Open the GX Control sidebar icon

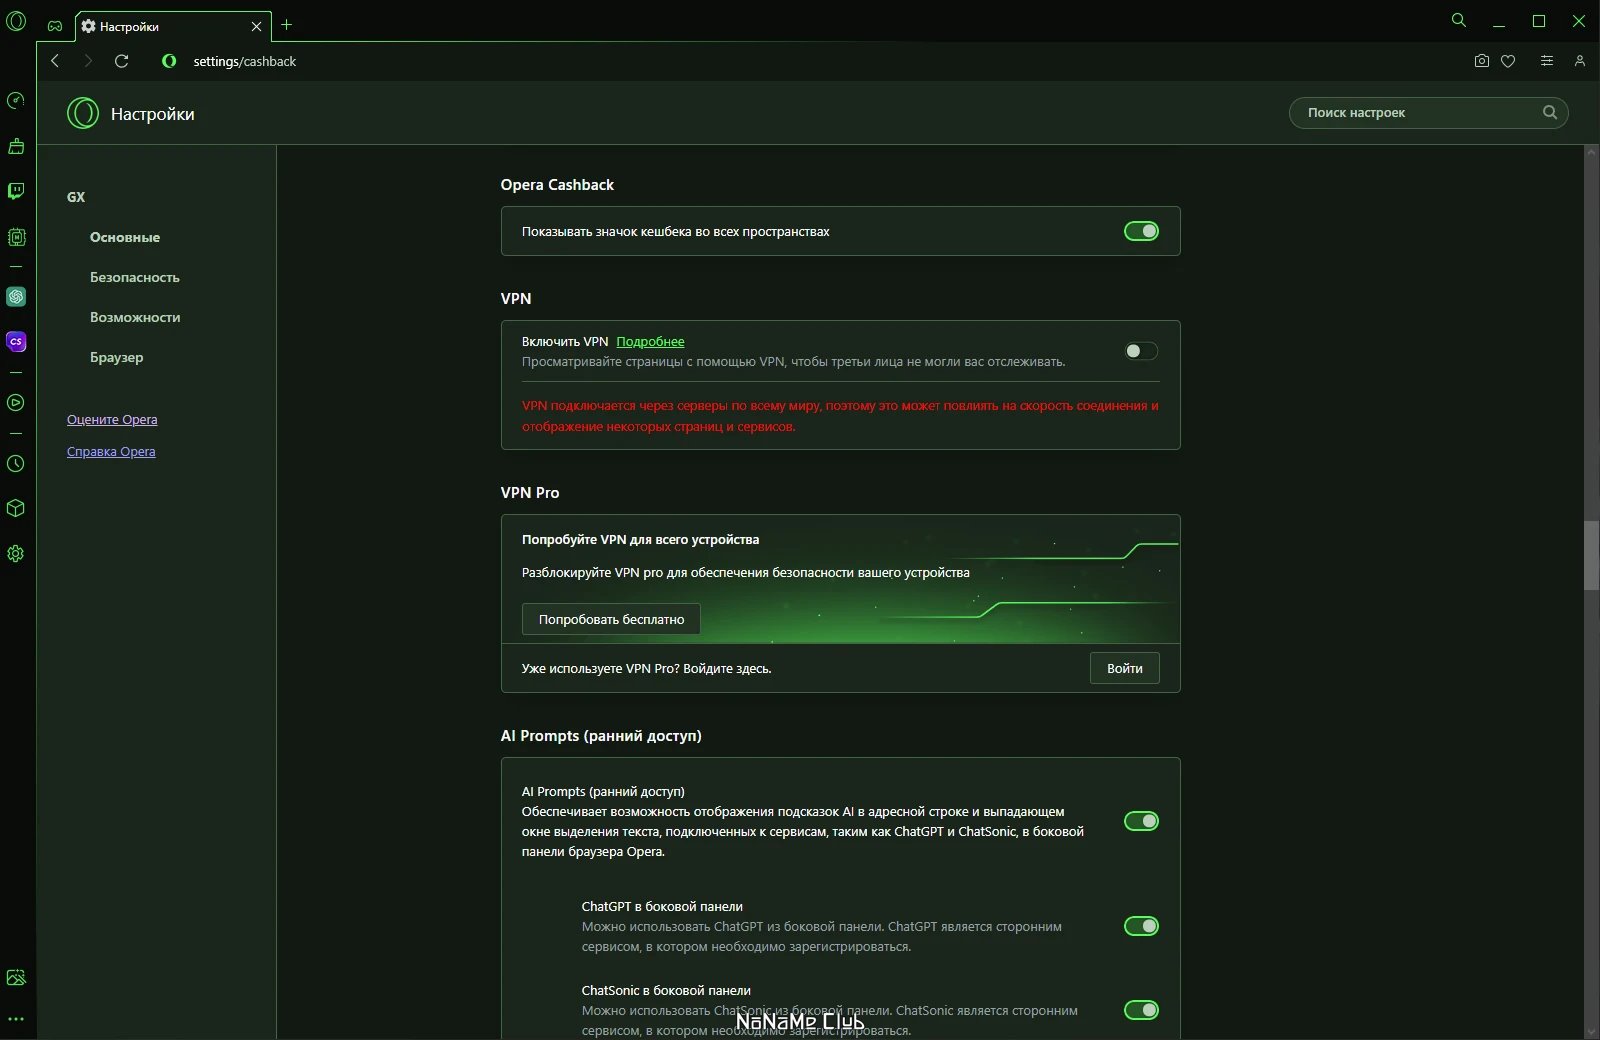coord(16,100)
